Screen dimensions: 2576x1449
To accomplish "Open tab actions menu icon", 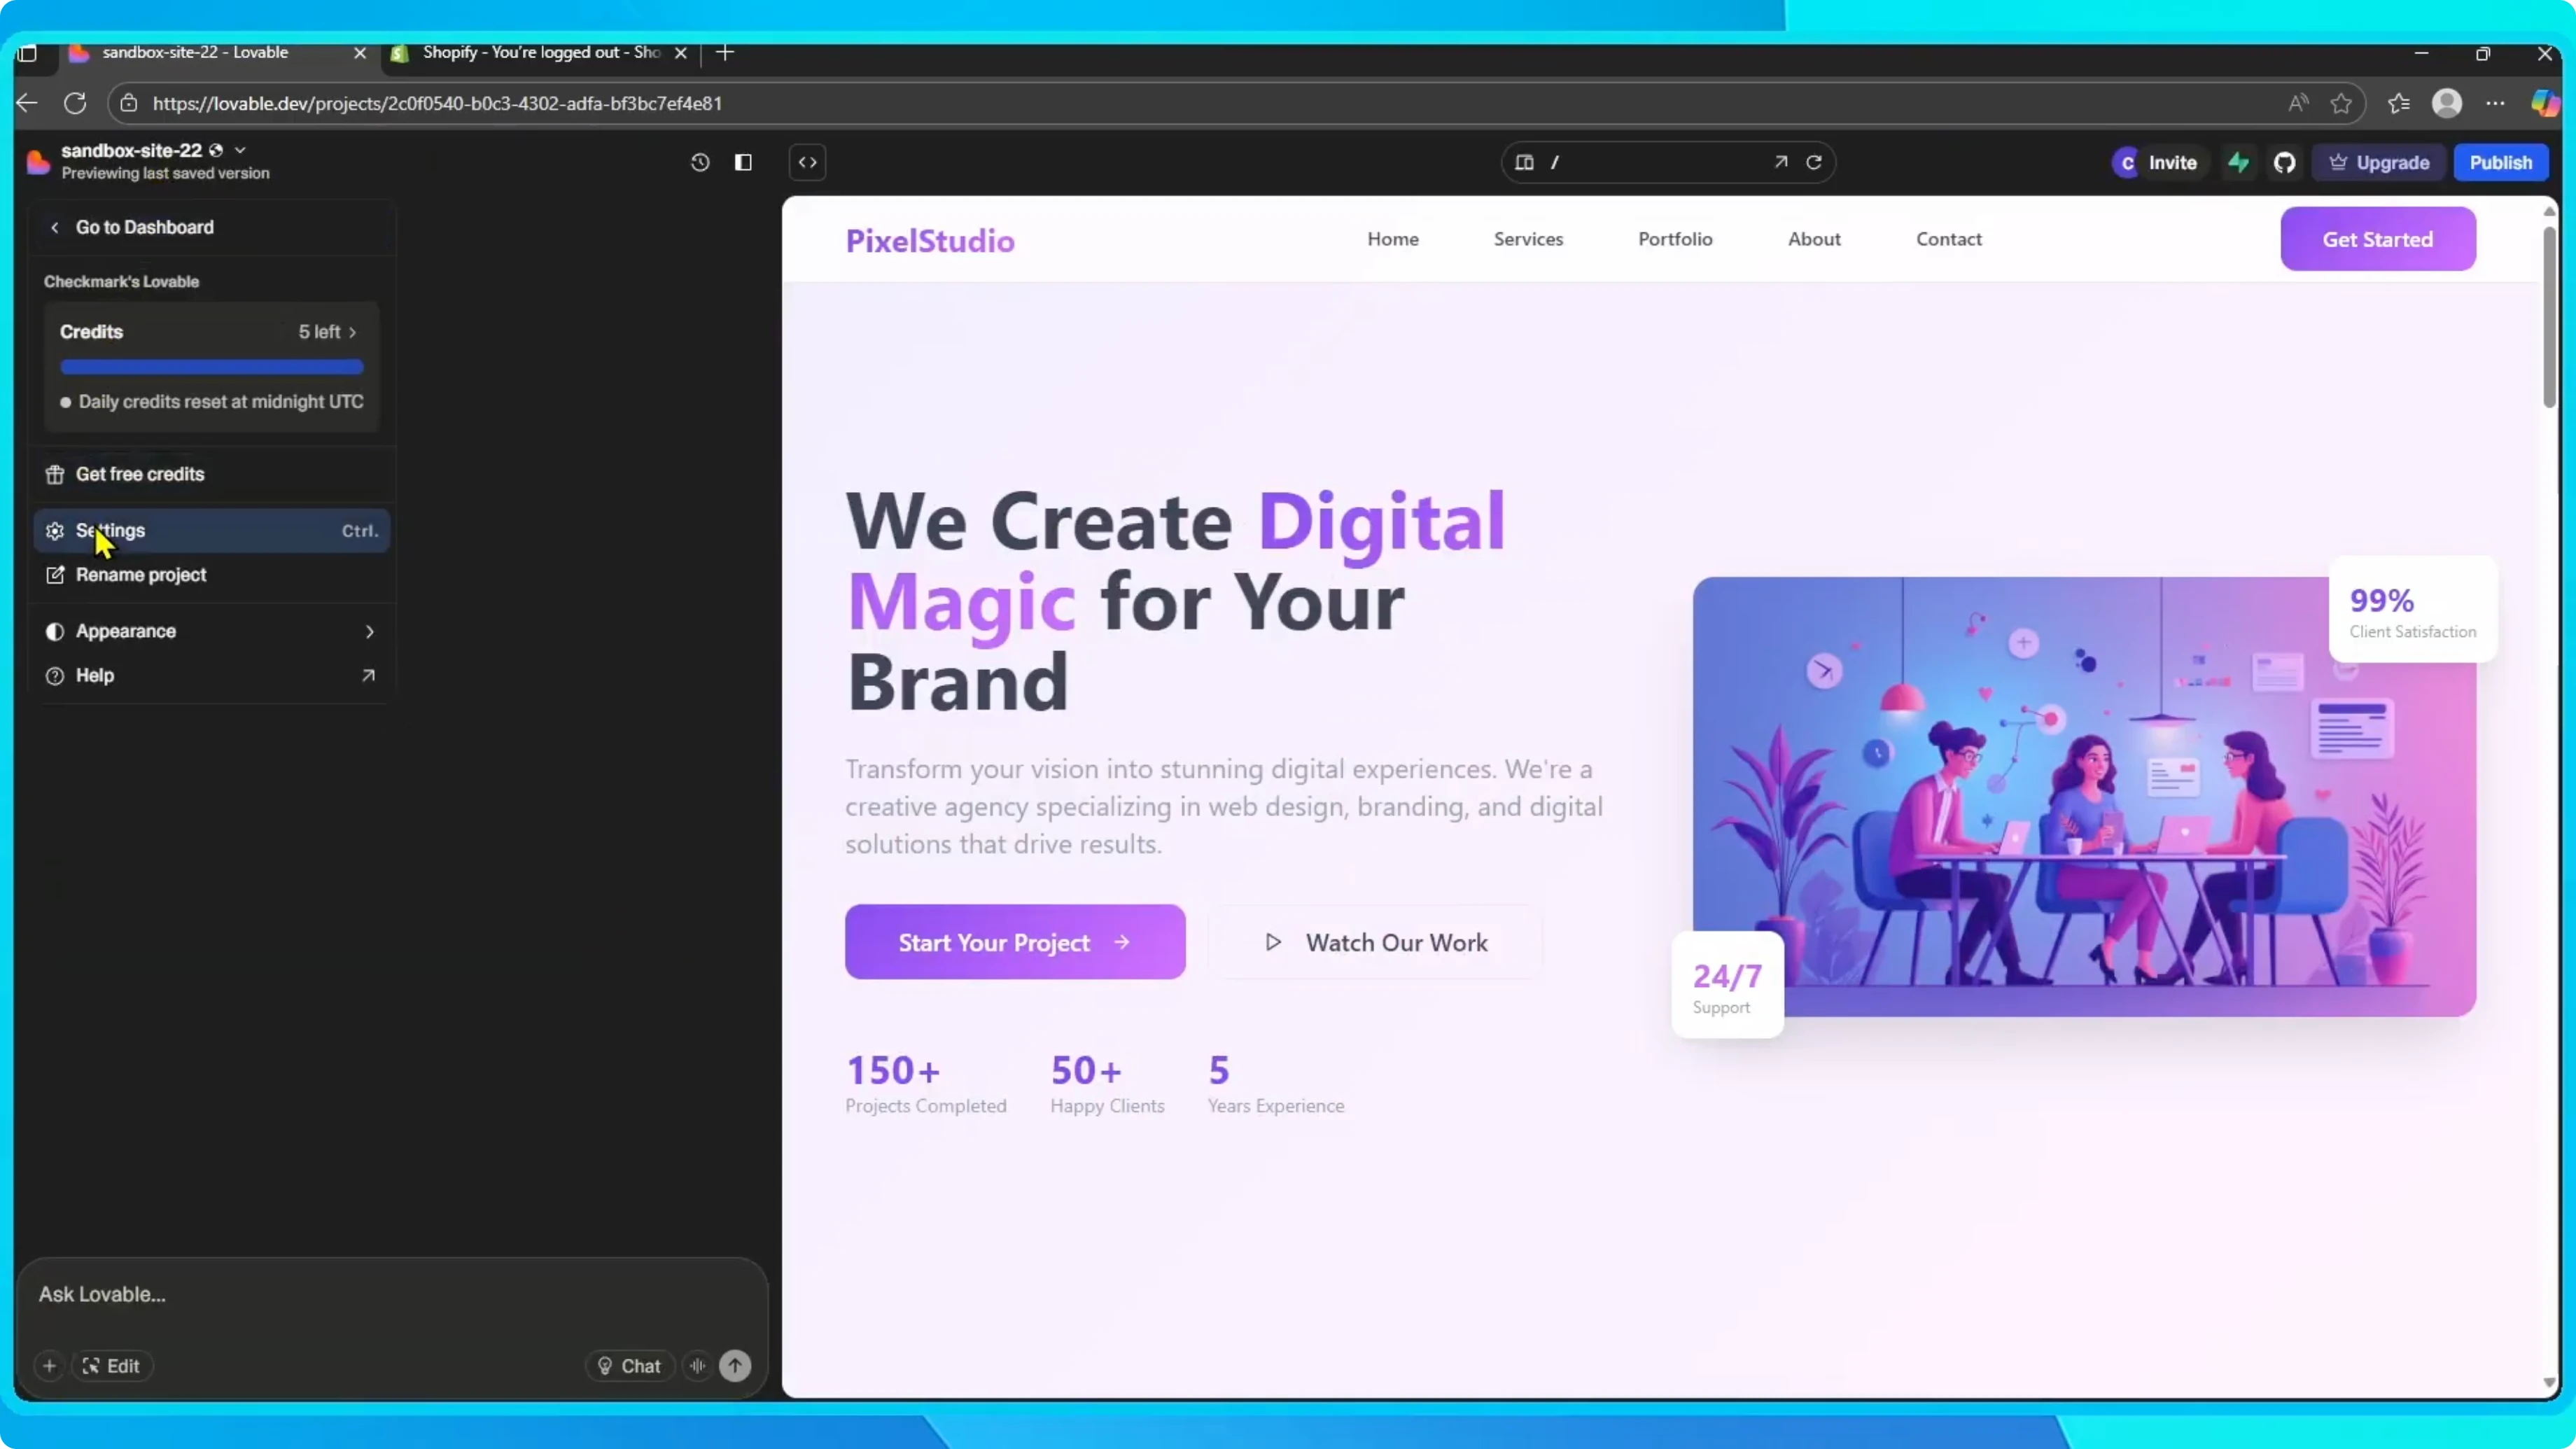I will (28, 53).
